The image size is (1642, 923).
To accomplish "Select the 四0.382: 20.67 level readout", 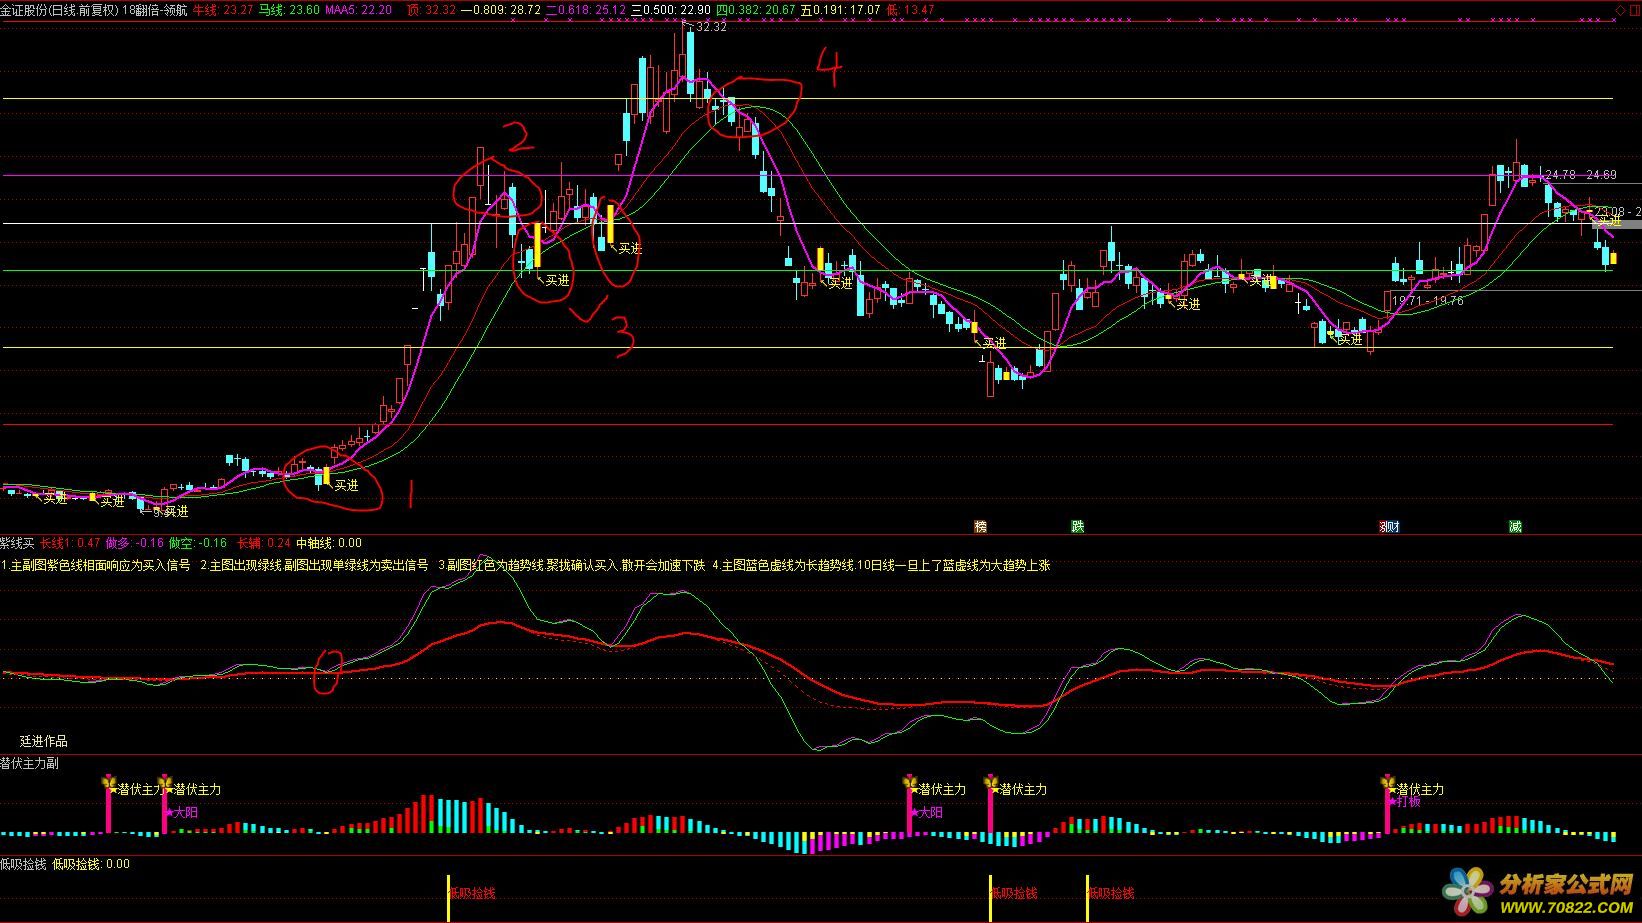I will tap(756, 9).
